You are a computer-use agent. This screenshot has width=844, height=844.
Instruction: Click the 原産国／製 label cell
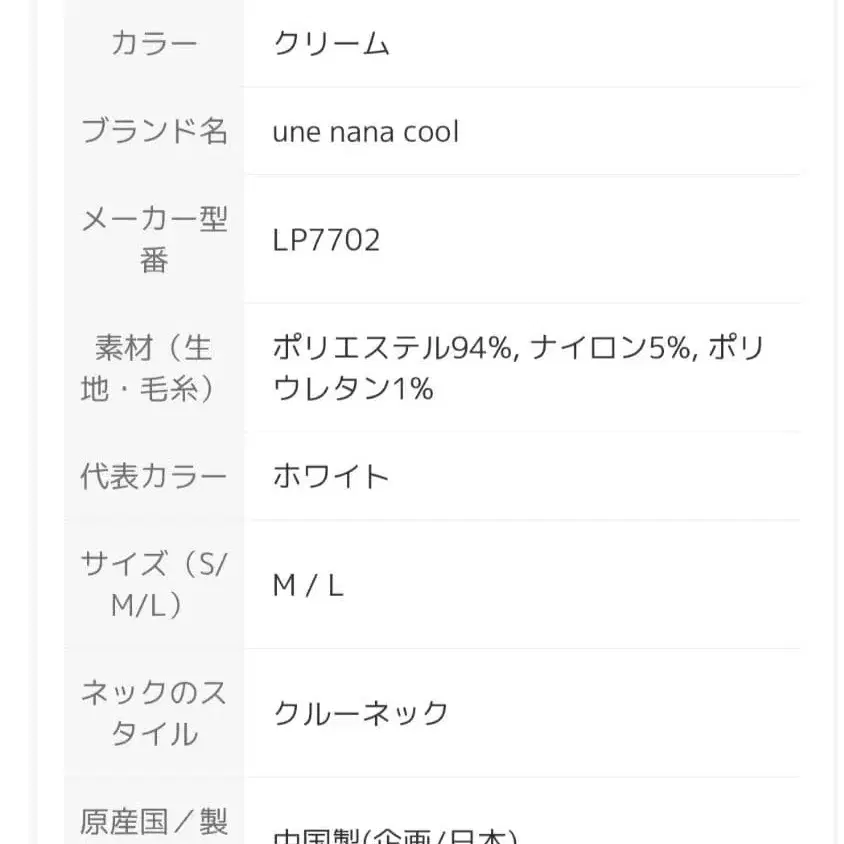pos(154,822)
